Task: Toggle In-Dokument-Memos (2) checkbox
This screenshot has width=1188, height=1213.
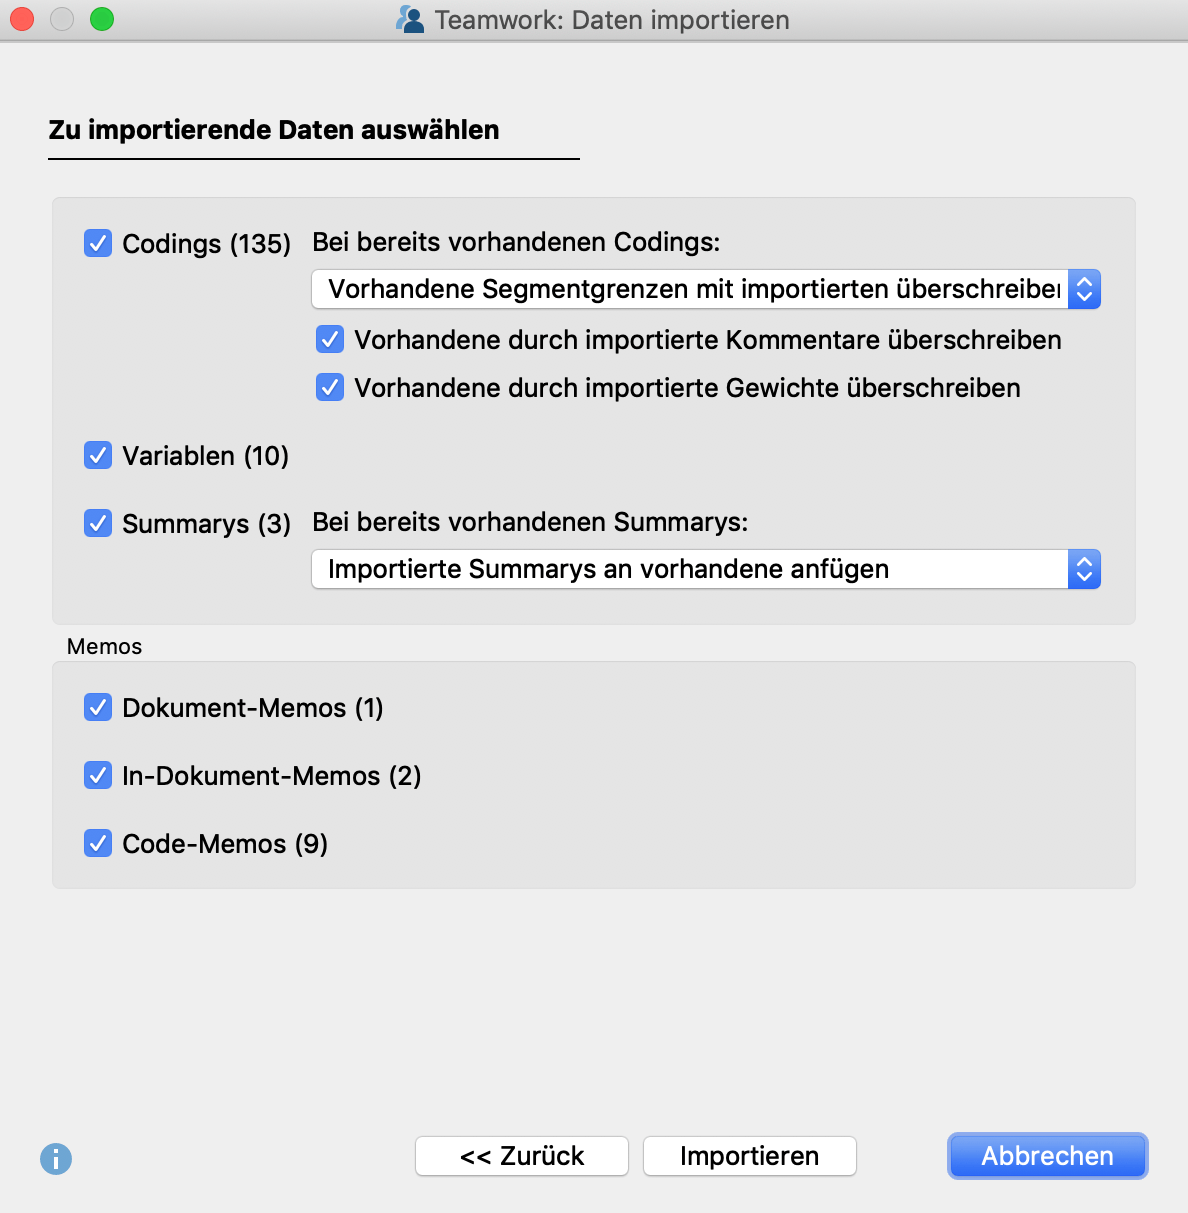Action: (x=98, y=775)
